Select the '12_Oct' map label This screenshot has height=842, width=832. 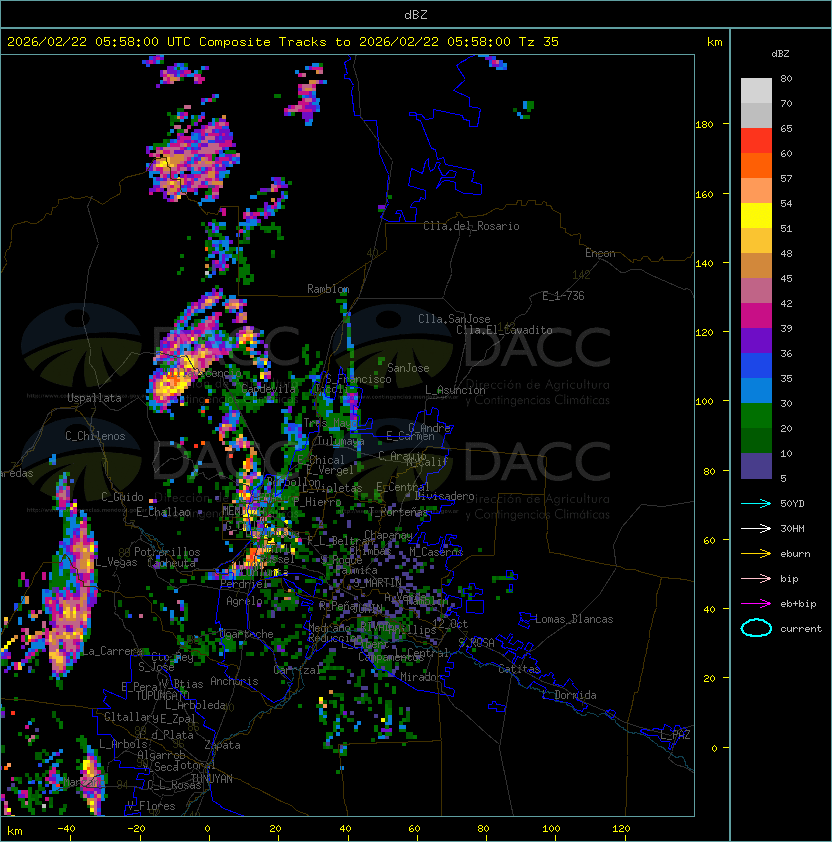[x=450, y=624]
